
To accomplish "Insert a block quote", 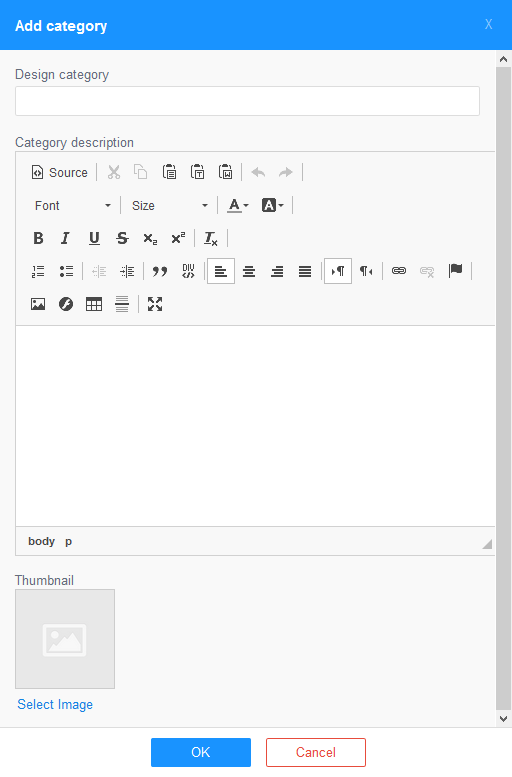I will coord(160,271).
